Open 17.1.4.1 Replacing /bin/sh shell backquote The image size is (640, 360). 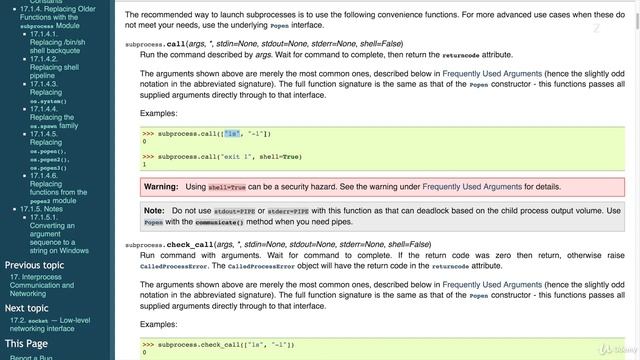click(58, 42)
